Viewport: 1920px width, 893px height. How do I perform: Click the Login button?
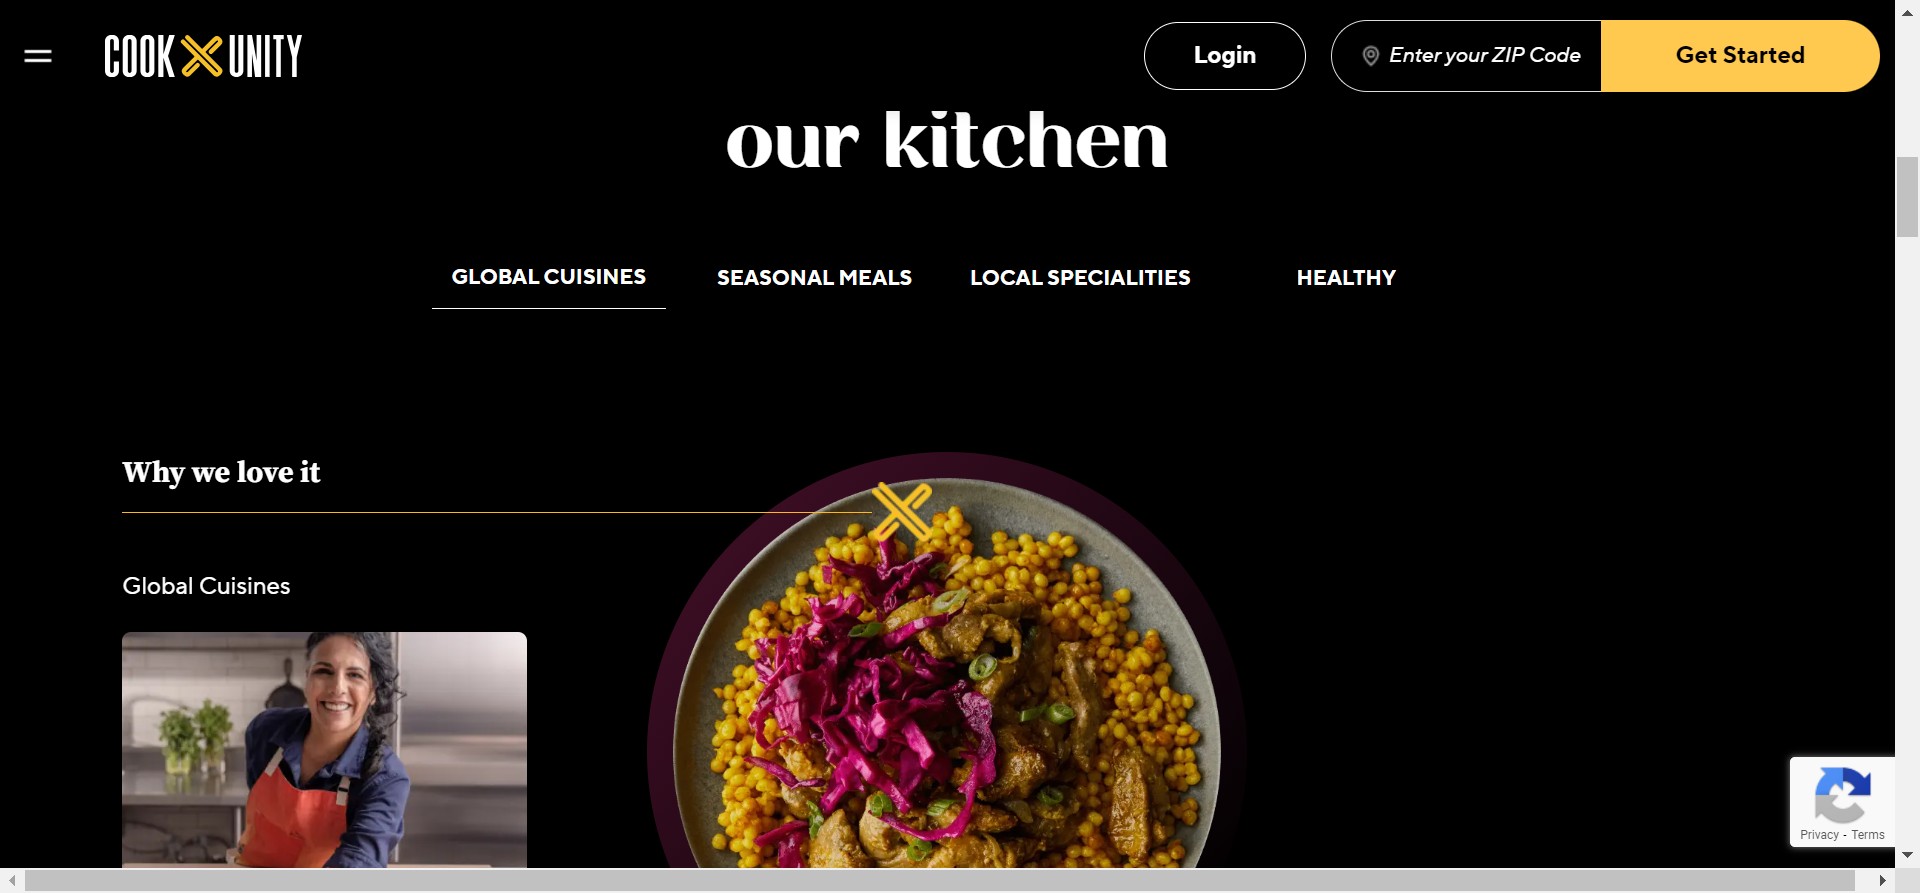click(1224, 56)
